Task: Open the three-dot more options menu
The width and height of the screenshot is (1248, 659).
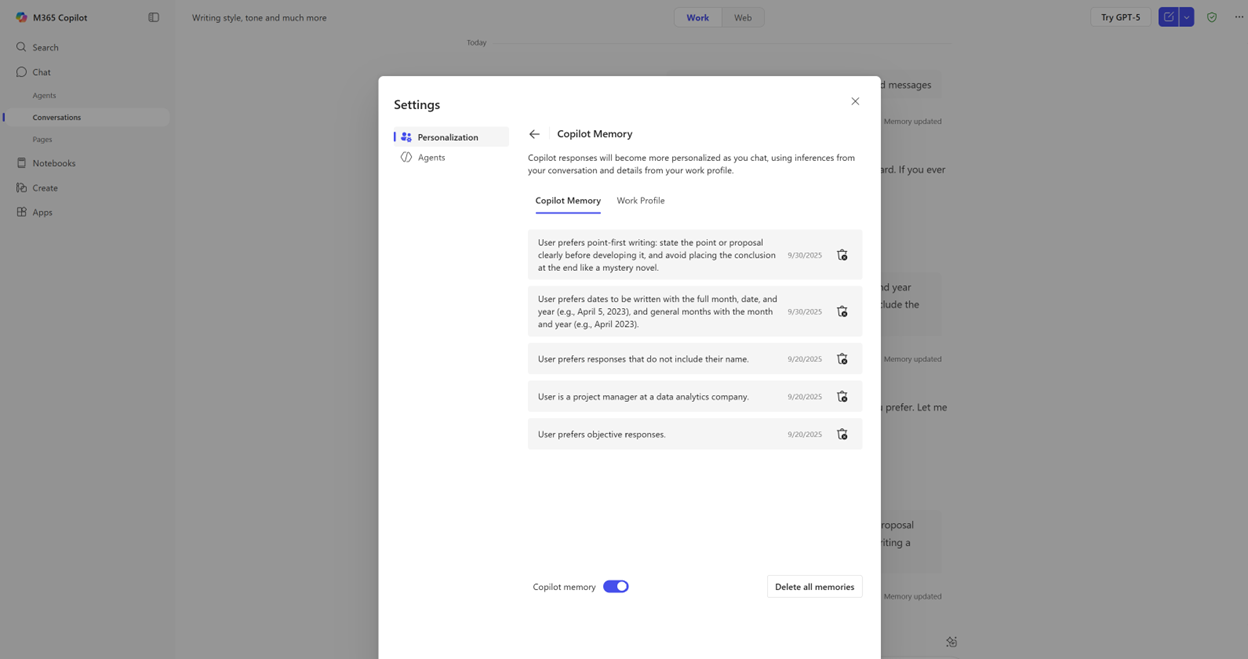Action: point(1239,17)
